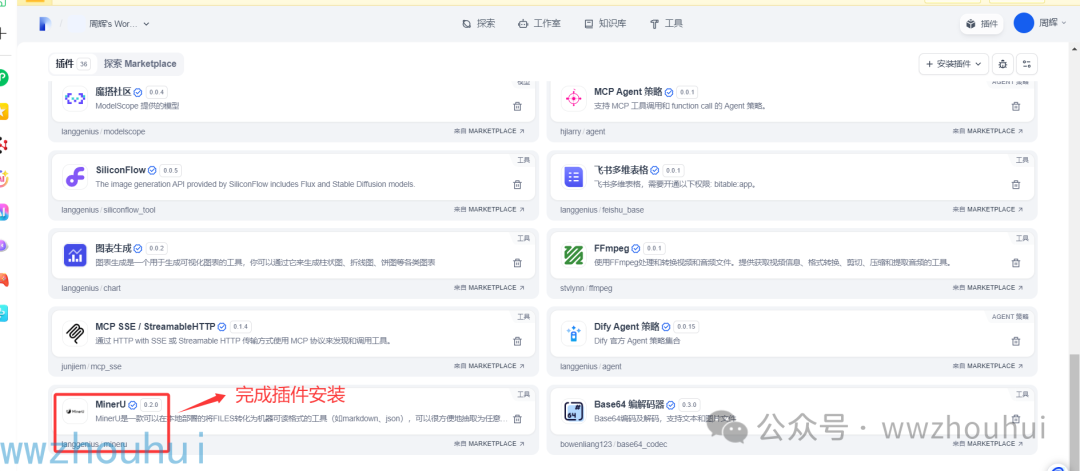Open base64_codec marketplace link

click(987, 444)
